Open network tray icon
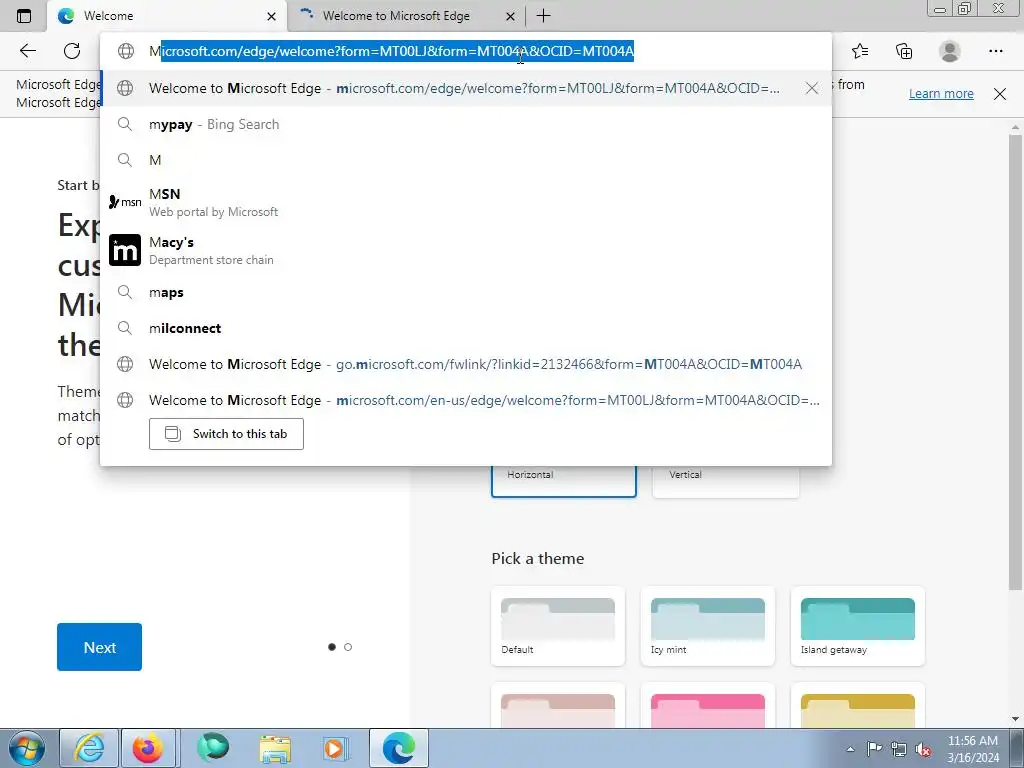The height and width of the screenshot is (768, 1024). 899,749
